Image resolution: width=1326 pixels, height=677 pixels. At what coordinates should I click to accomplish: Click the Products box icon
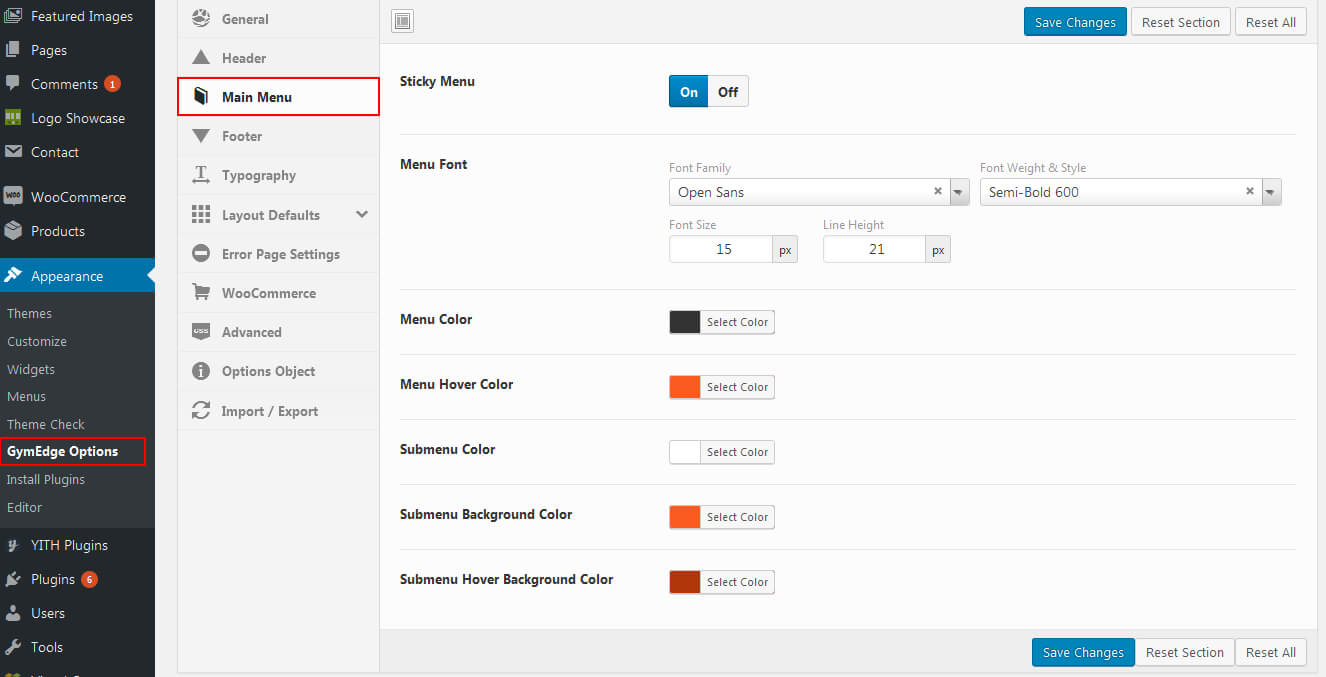(x=13, y=231)
